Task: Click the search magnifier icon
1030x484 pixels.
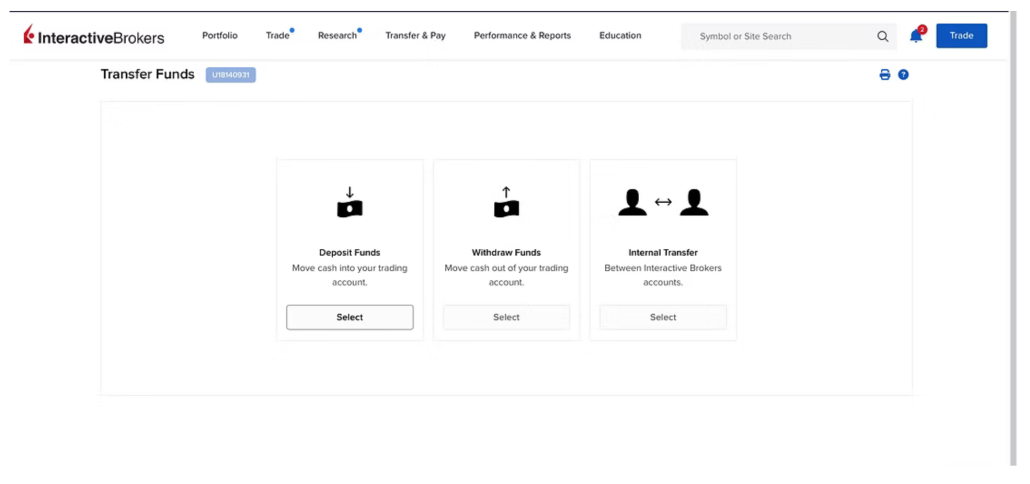Action: click(x=882, y=36)
